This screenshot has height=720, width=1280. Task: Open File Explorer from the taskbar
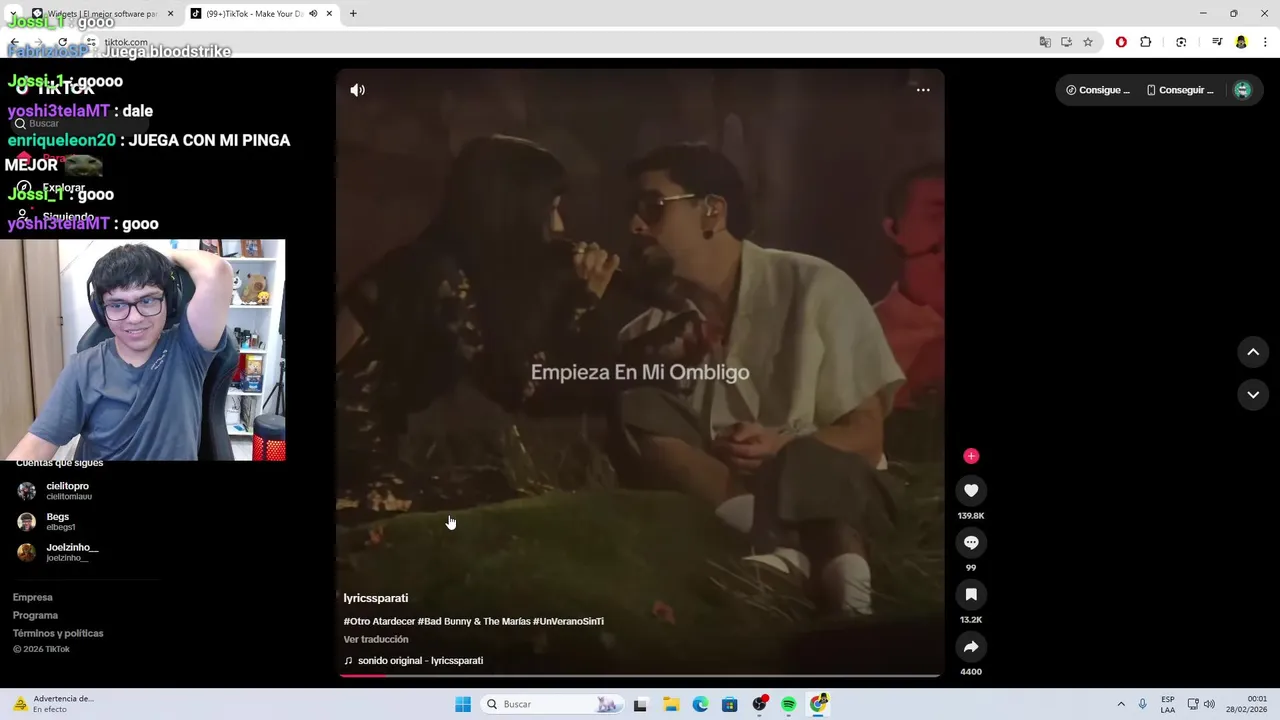pos(671,704)
